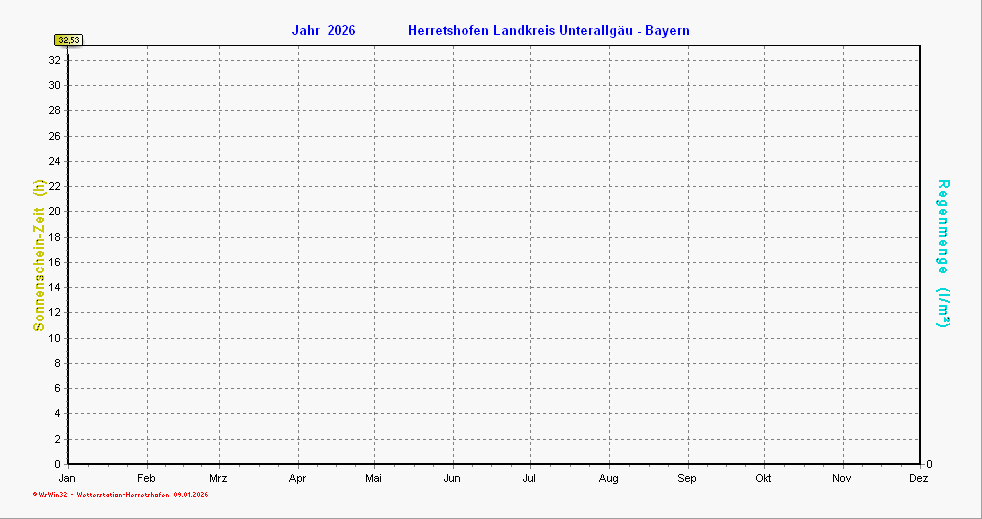Select the Sep month on the timeline
Image resolution: width=982 pixels, height=519 pixels.
click(687, 478)
